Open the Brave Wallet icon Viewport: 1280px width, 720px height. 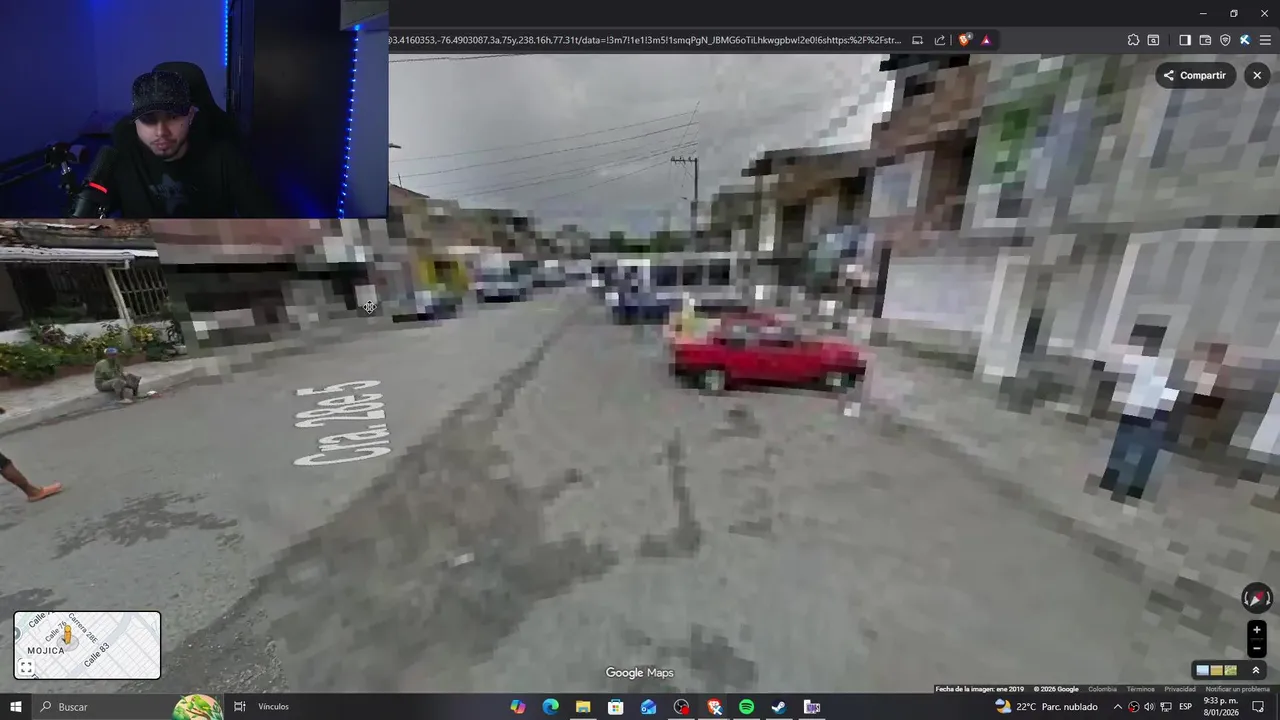click(1205, 40)
